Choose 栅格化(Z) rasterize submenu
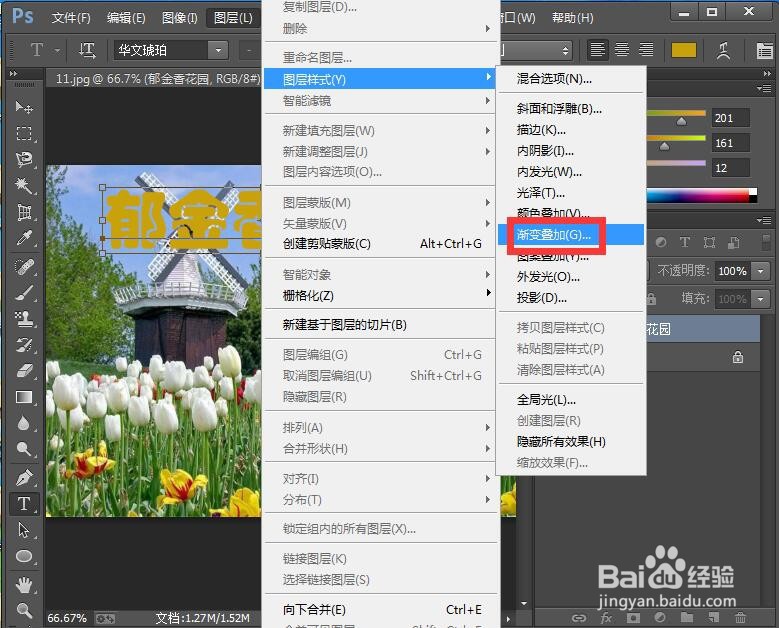This screenshot has width=779, height=628. (381, 296)
